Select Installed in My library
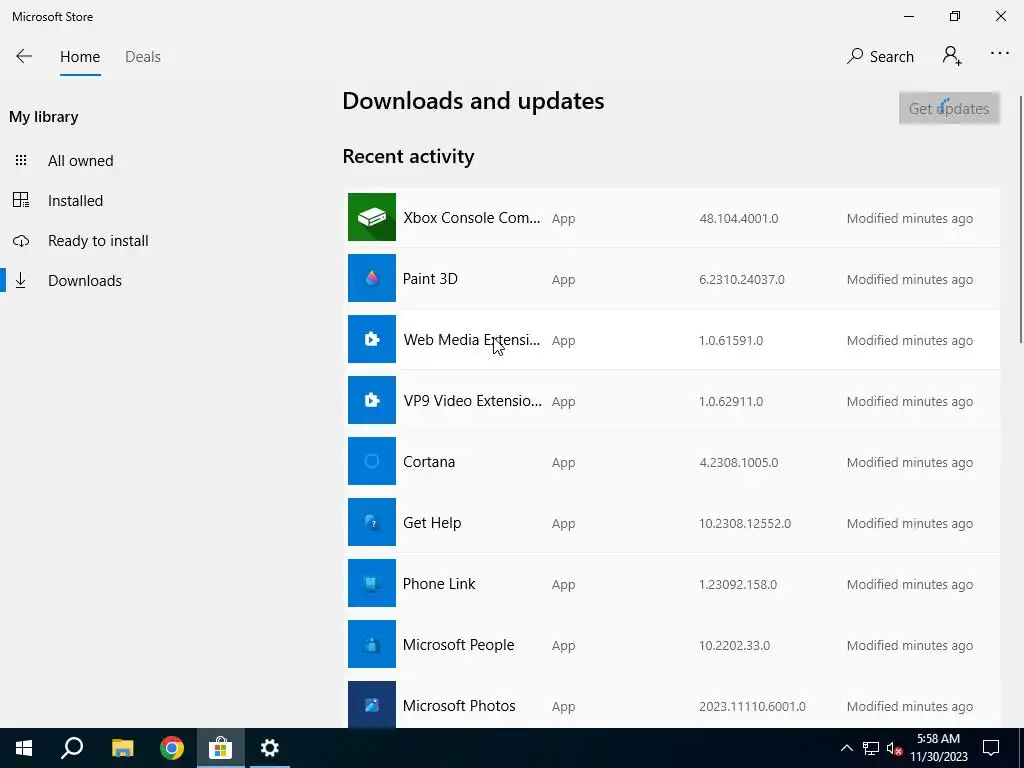Image resolution: width=1024 pixels, height=768 pixels. pos(75,200)
